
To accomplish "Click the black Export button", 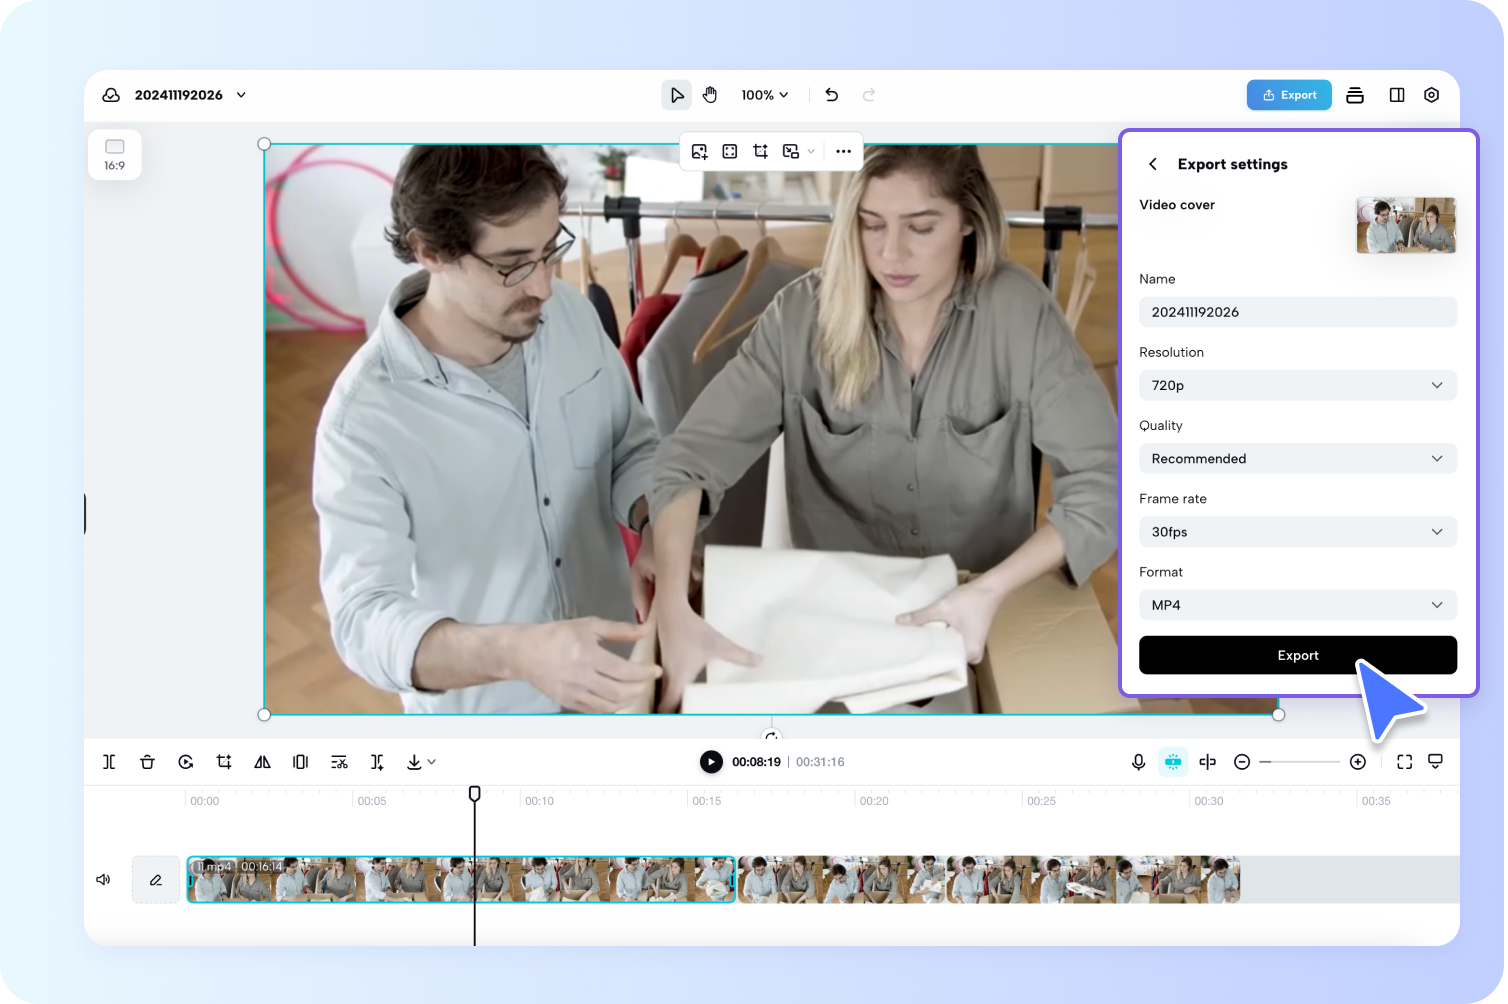I will (1297, 655).
